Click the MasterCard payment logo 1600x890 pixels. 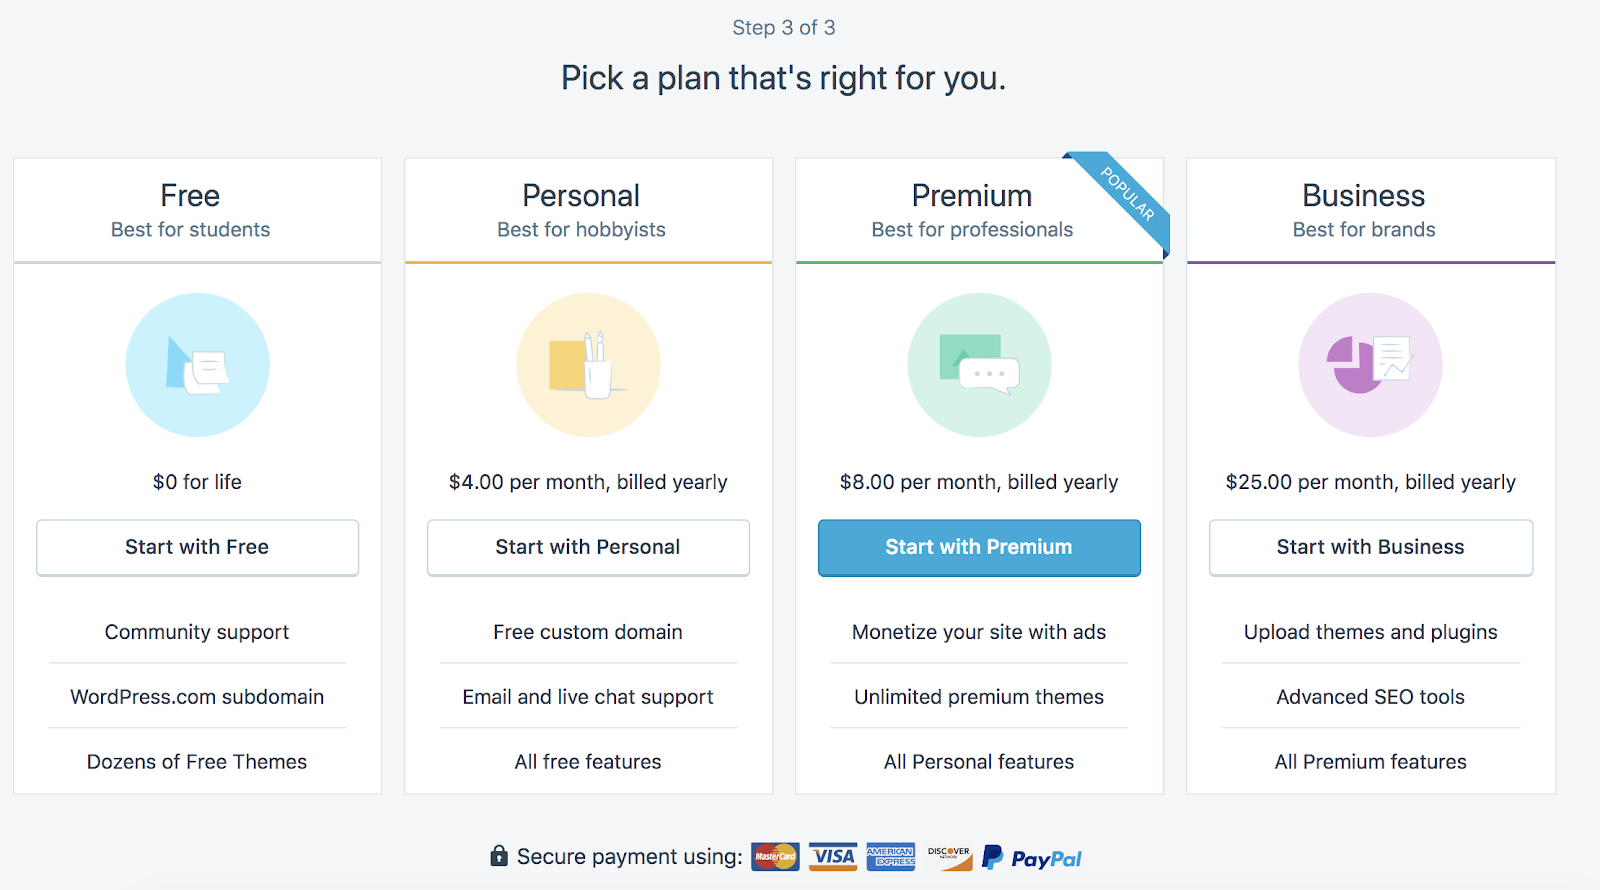[x=775, y=857]
